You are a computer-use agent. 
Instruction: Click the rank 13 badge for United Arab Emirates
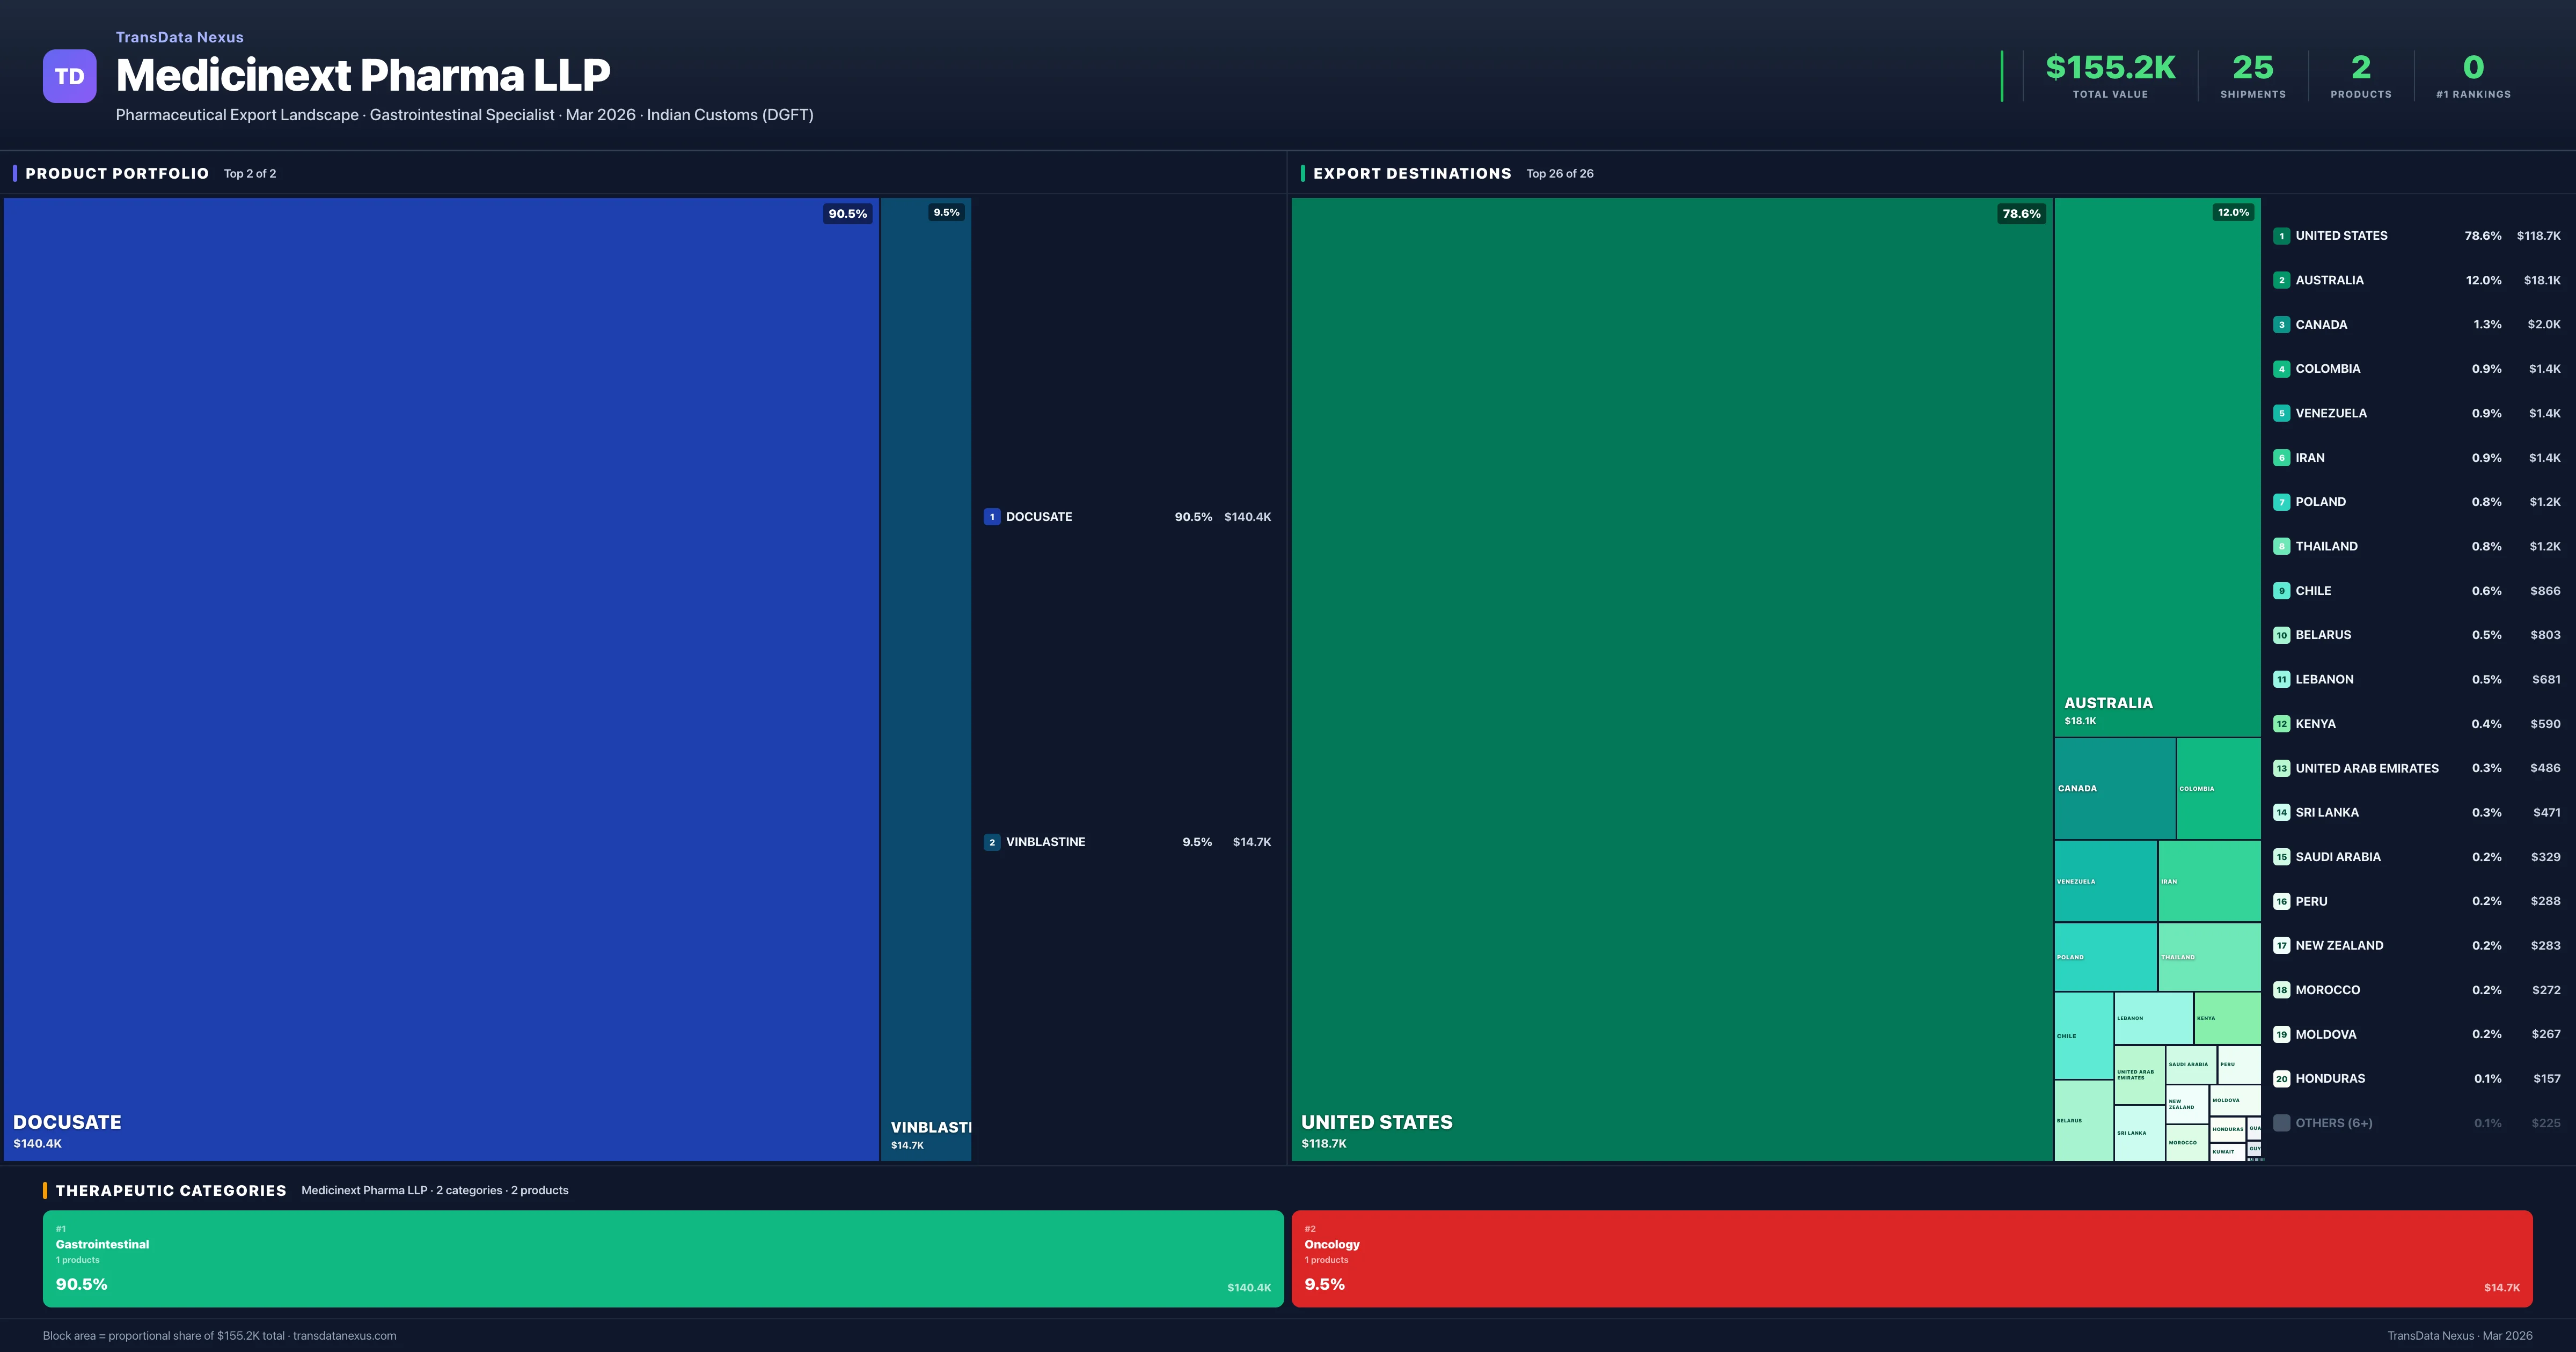(2281, 769)
